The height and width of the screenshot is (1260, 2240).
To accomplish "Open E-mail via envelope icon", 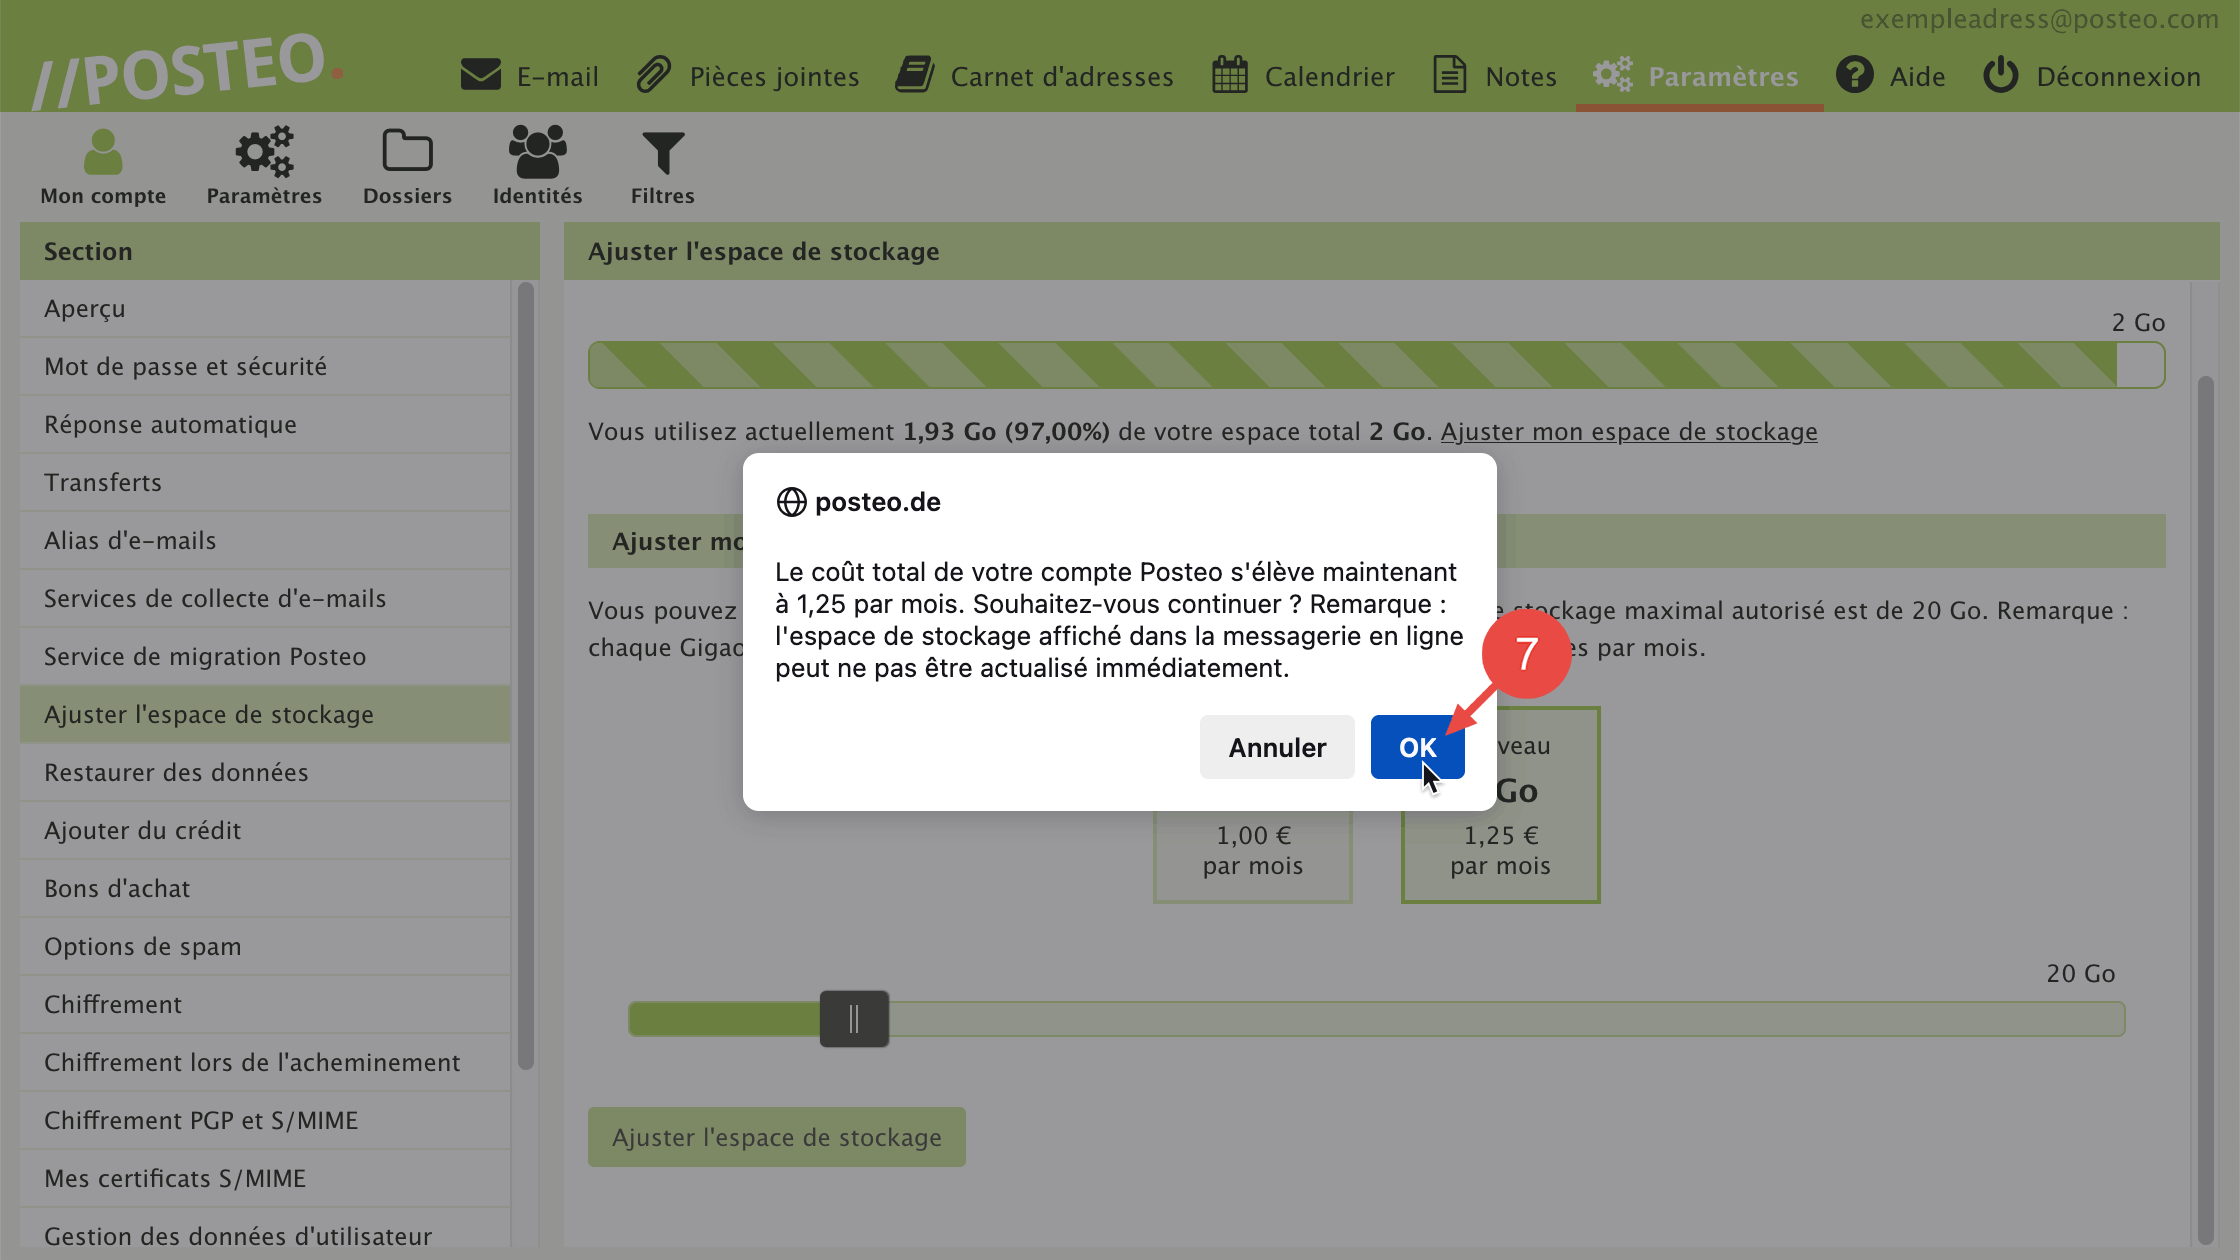I will (481, 75).
